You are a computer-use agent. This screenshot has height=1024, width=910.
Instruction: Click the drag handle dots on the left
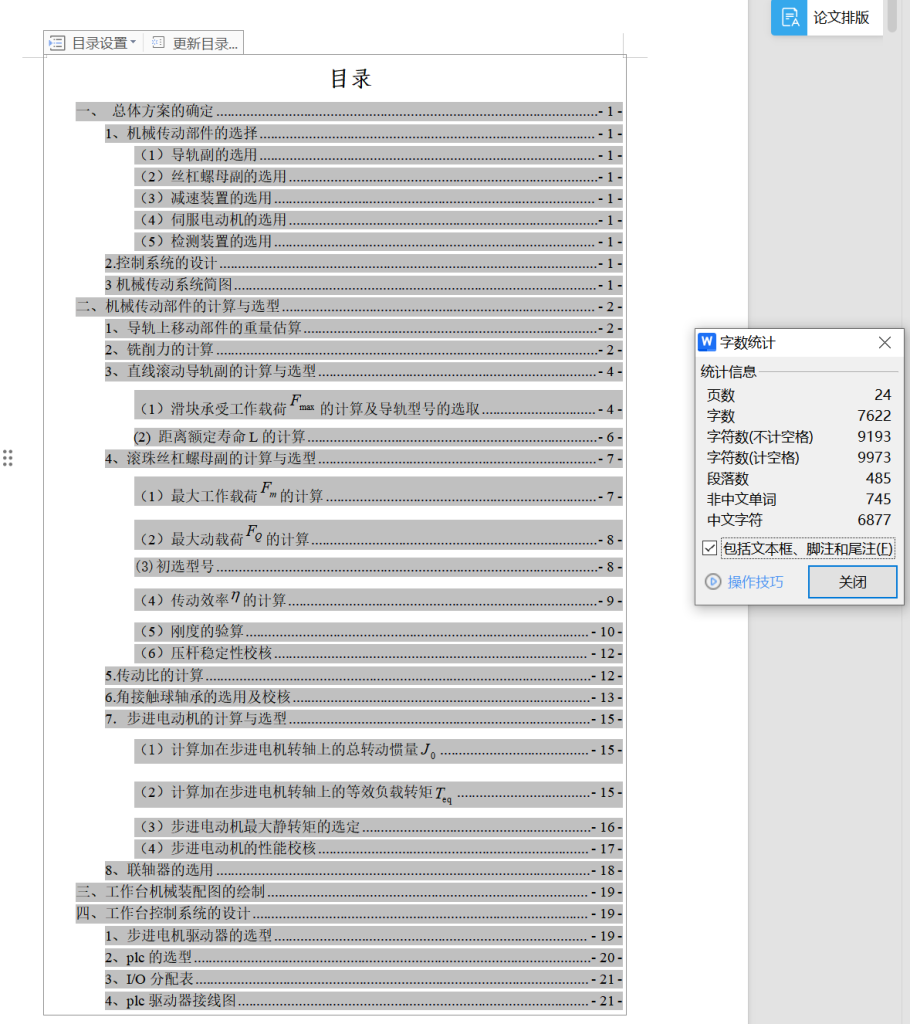click(8, 458)
